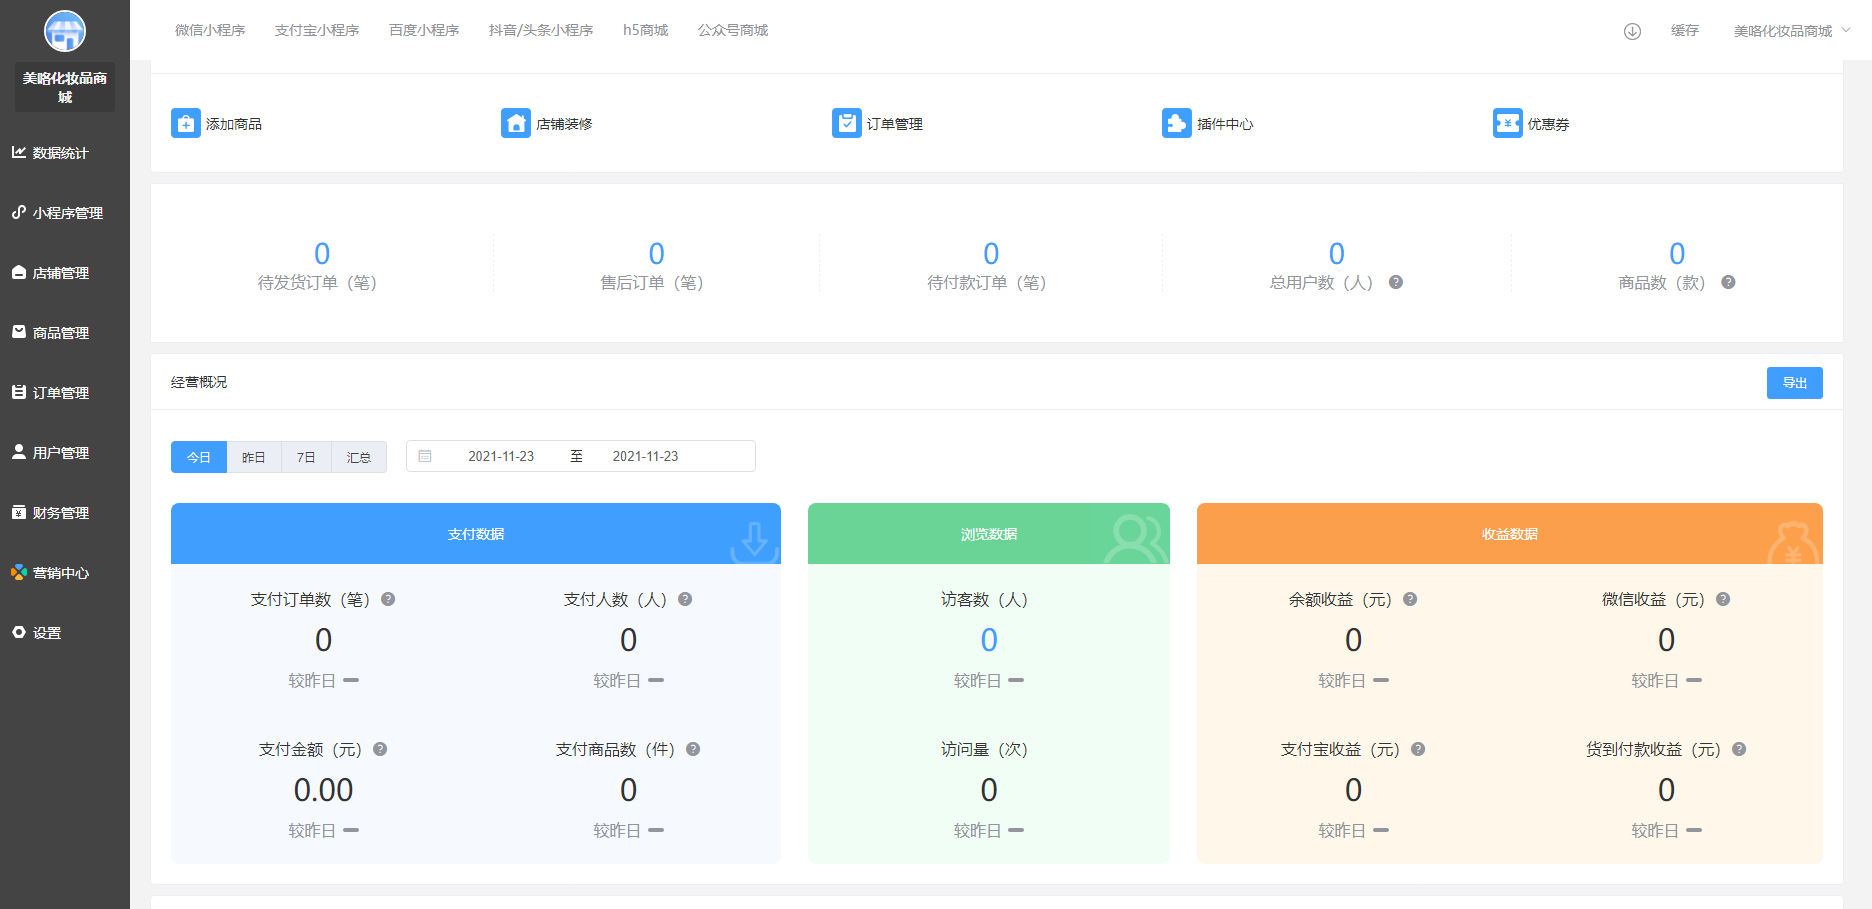Click help icon beside 支付人数
The width and height of the screenshot is (1872, 909).
(x=685, y=599)
